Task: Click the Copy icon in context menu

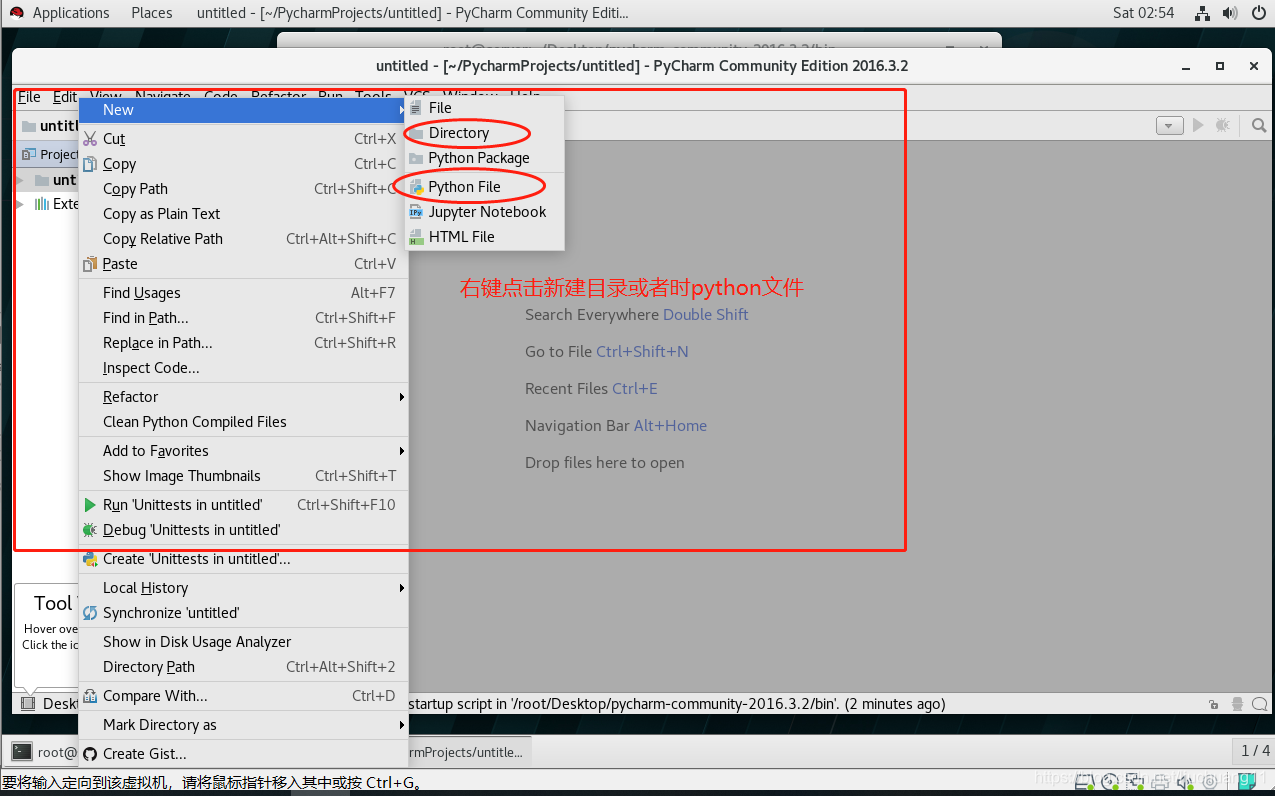Action: (90, 164)
